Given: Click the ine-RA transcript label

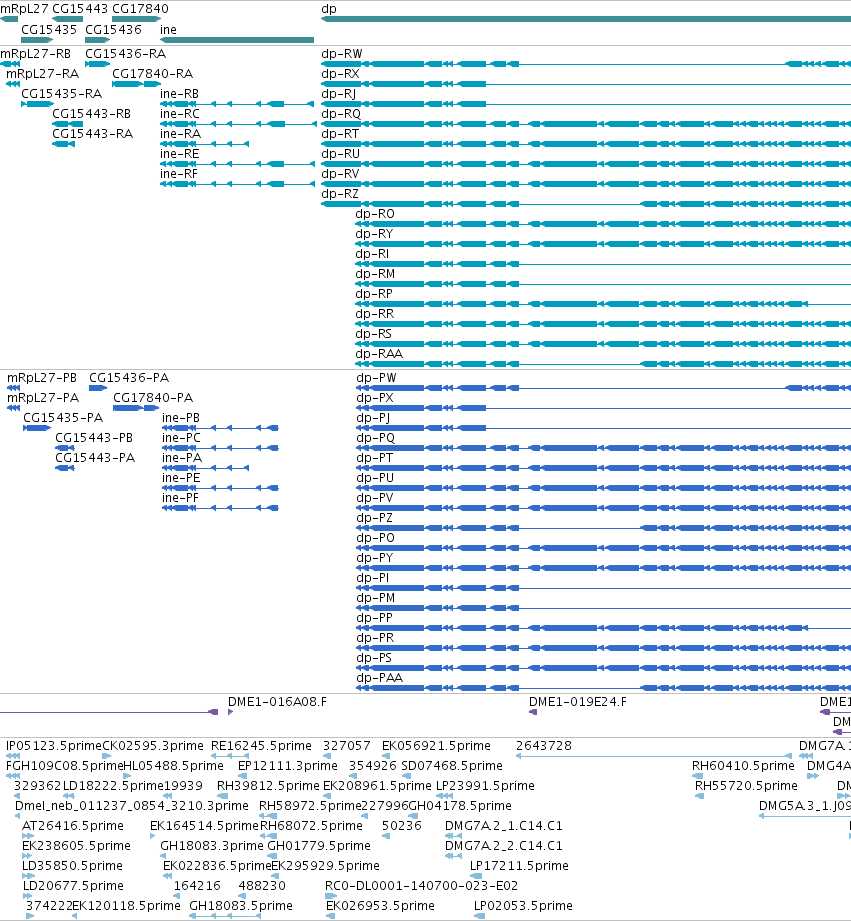Looking at the screenshot, I should pos(180,134).
